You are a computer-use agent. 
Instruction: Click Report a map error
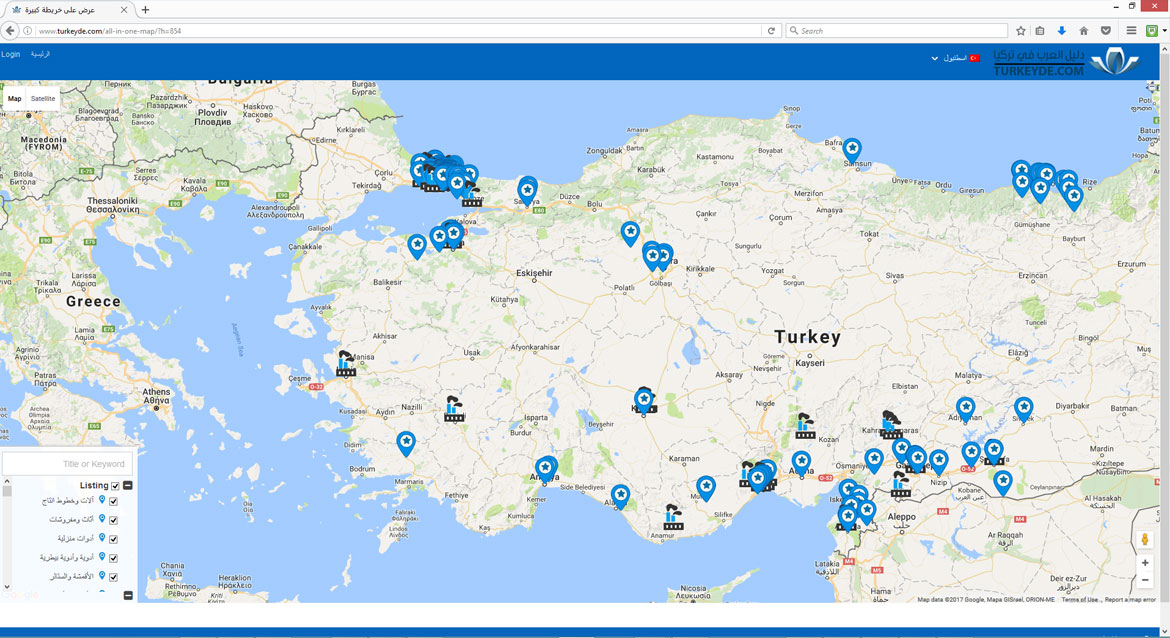tap(1130, 599)
